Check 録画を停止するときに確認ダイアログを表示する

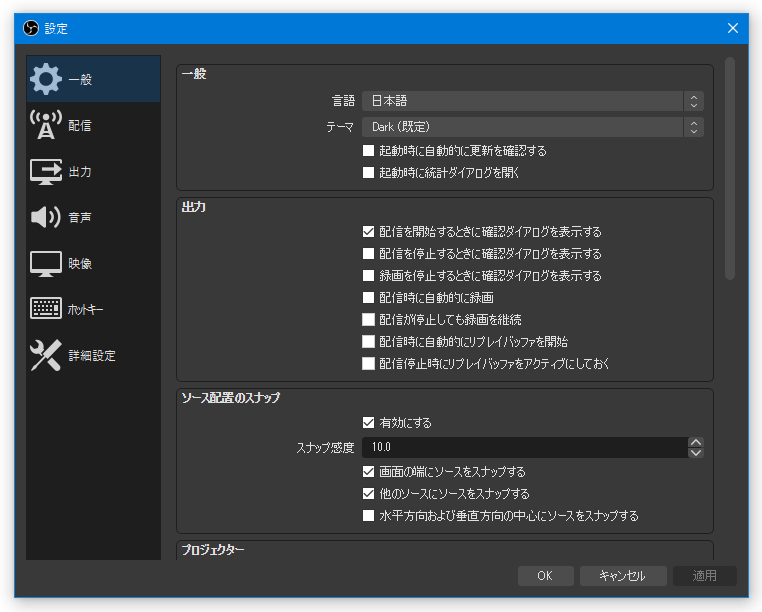coord(368,276)
